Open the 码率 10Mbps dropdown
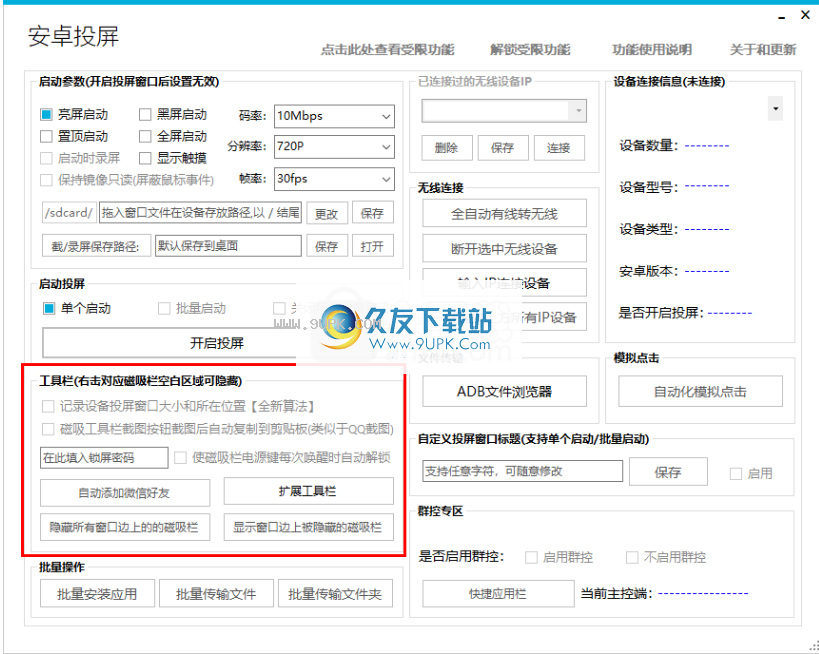Viewport: 819px width, 654px height. point(334,116)
